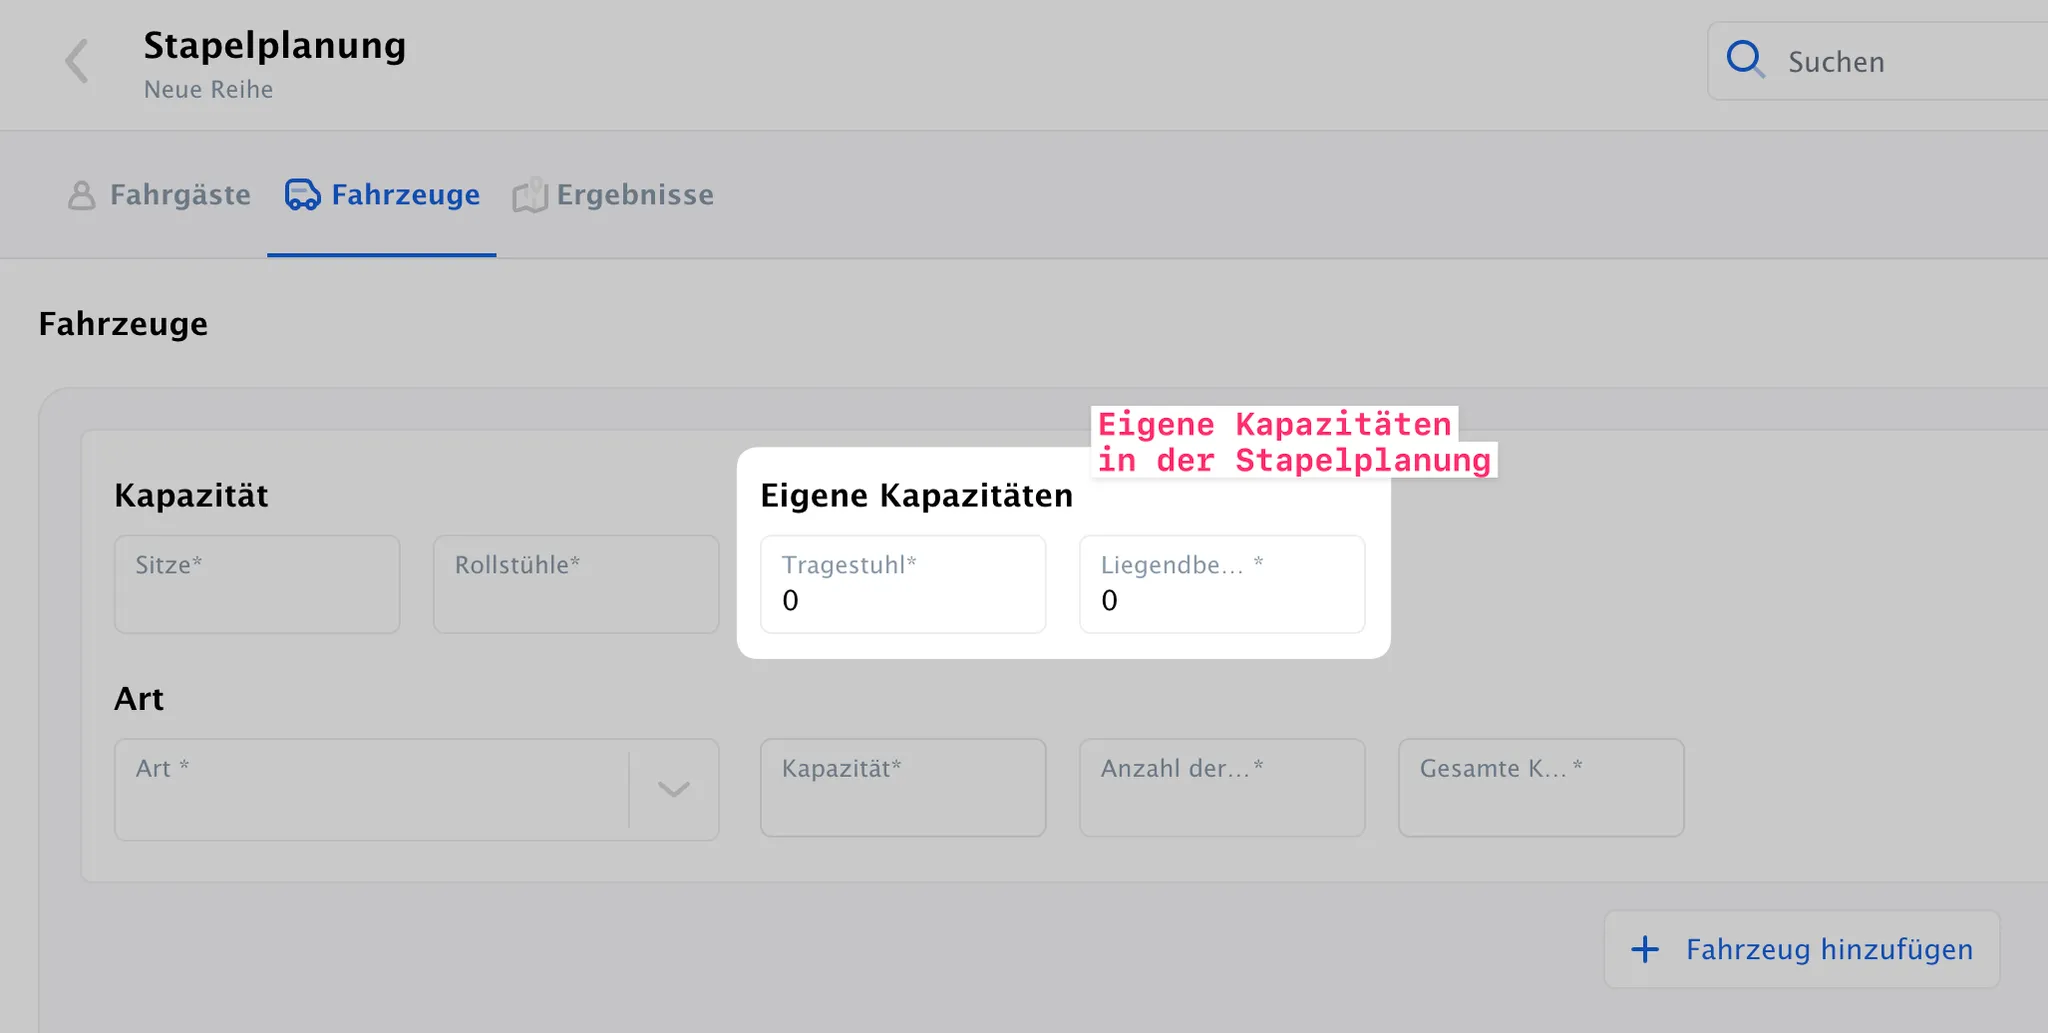
Task: Open the Art selection combo box
Action: 416,790
